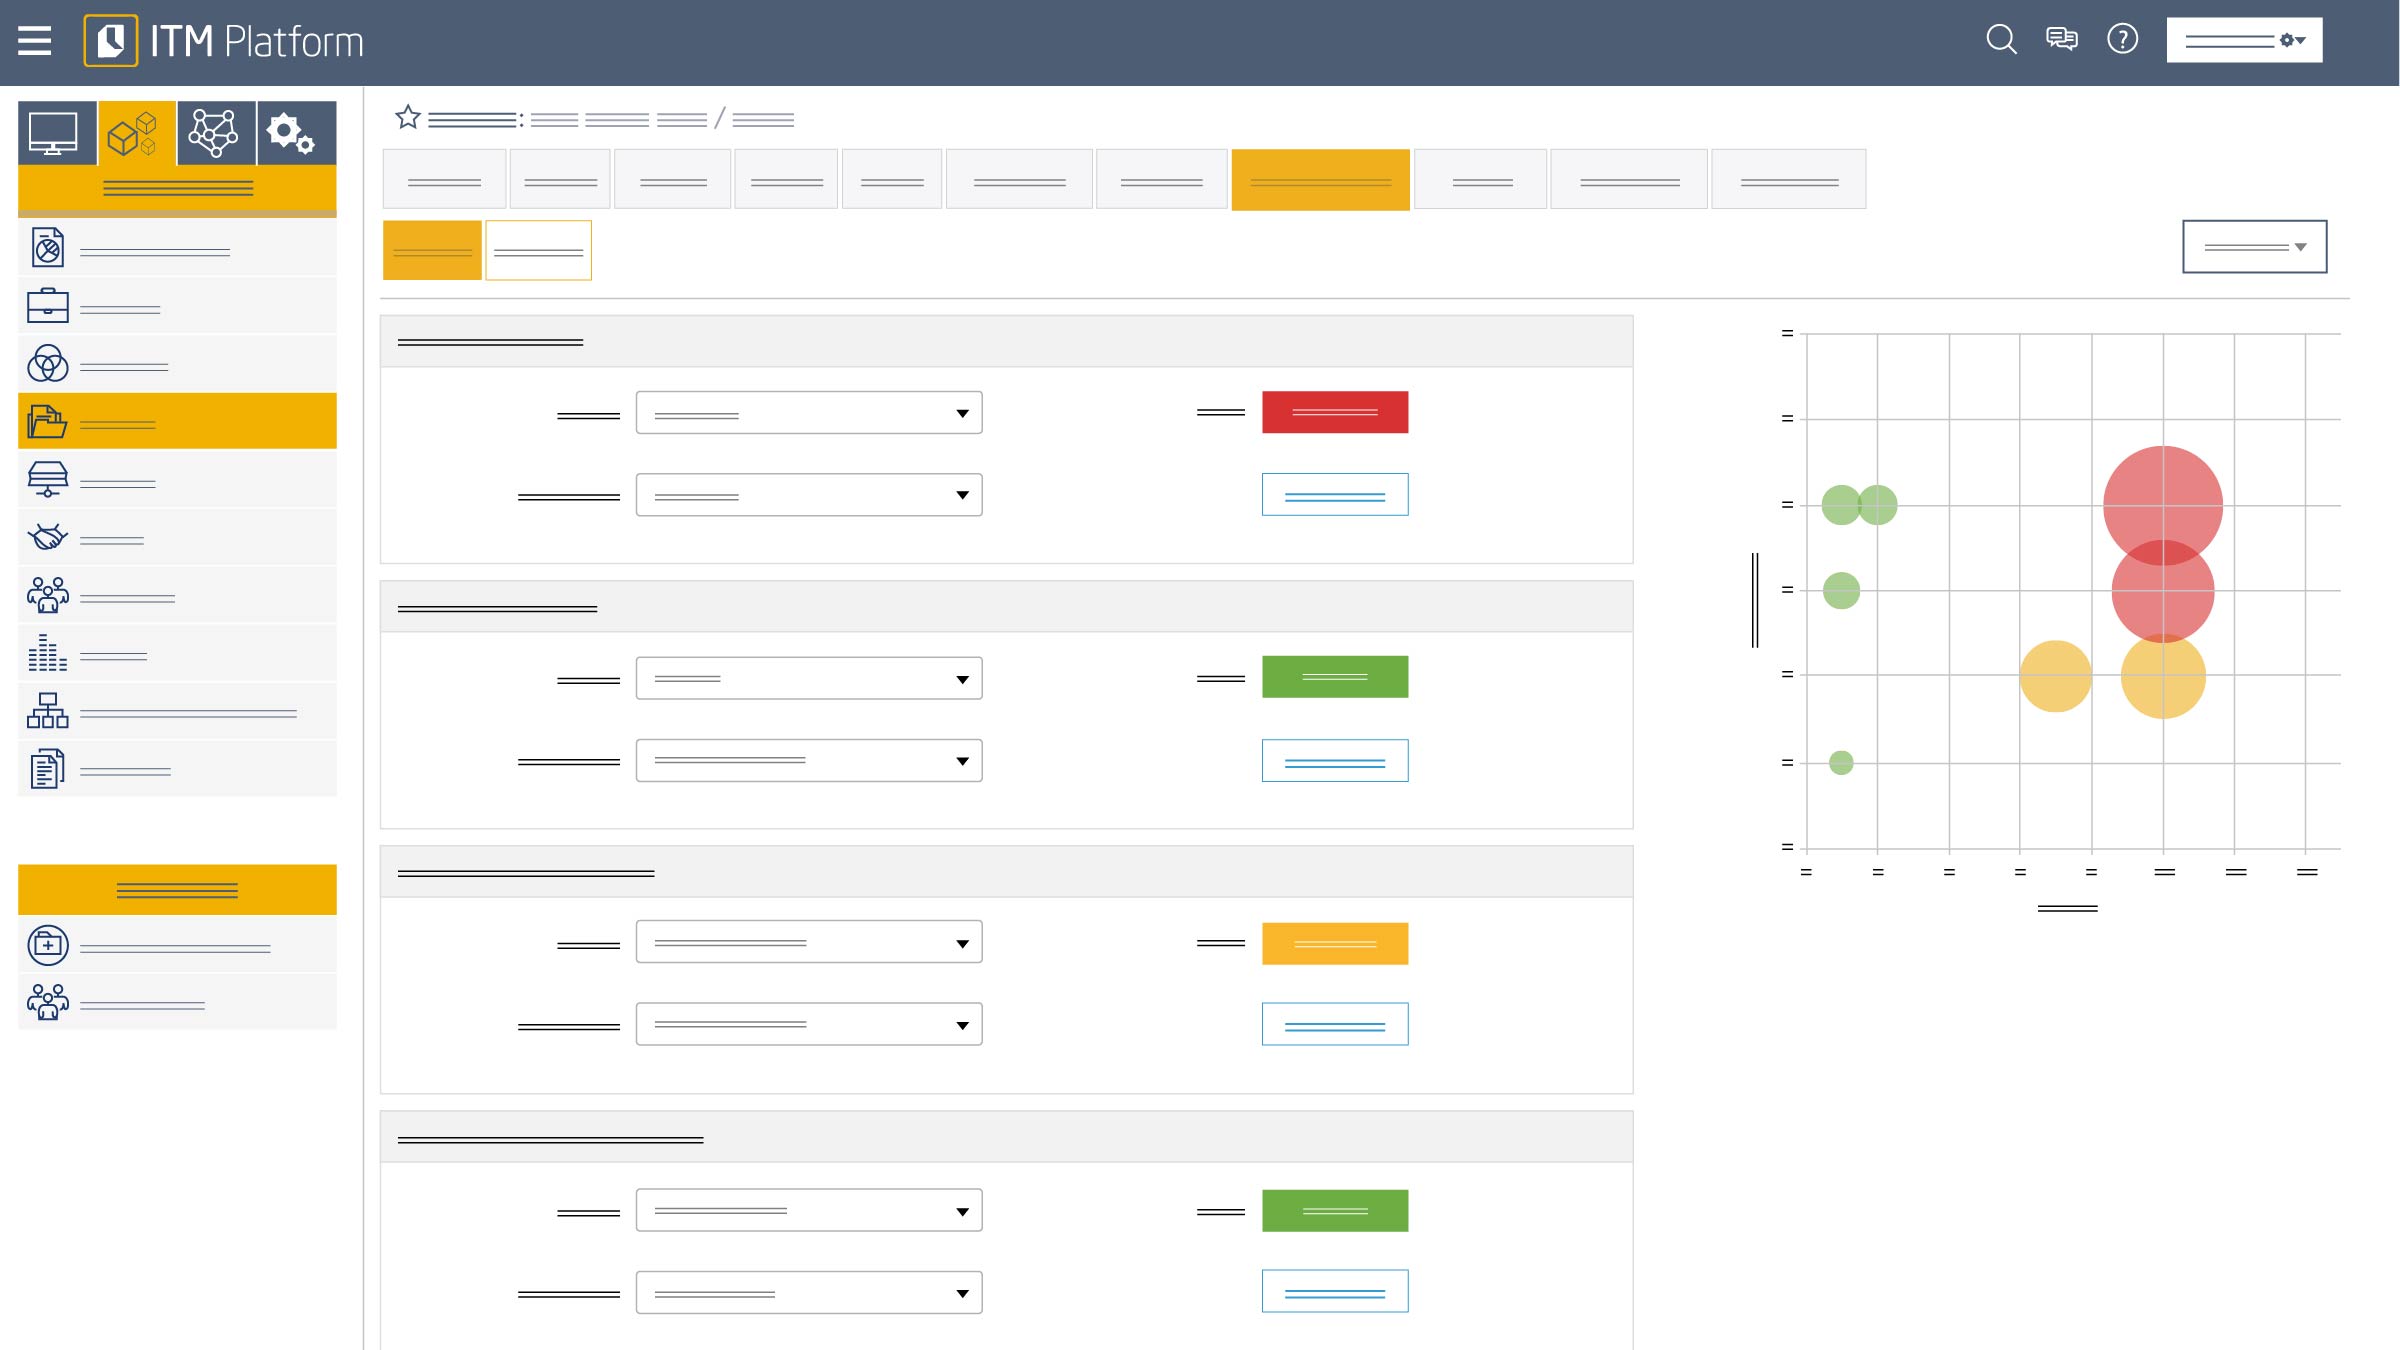
Task: Click the blue outlined button in second section
Action: pos(1335,761)
